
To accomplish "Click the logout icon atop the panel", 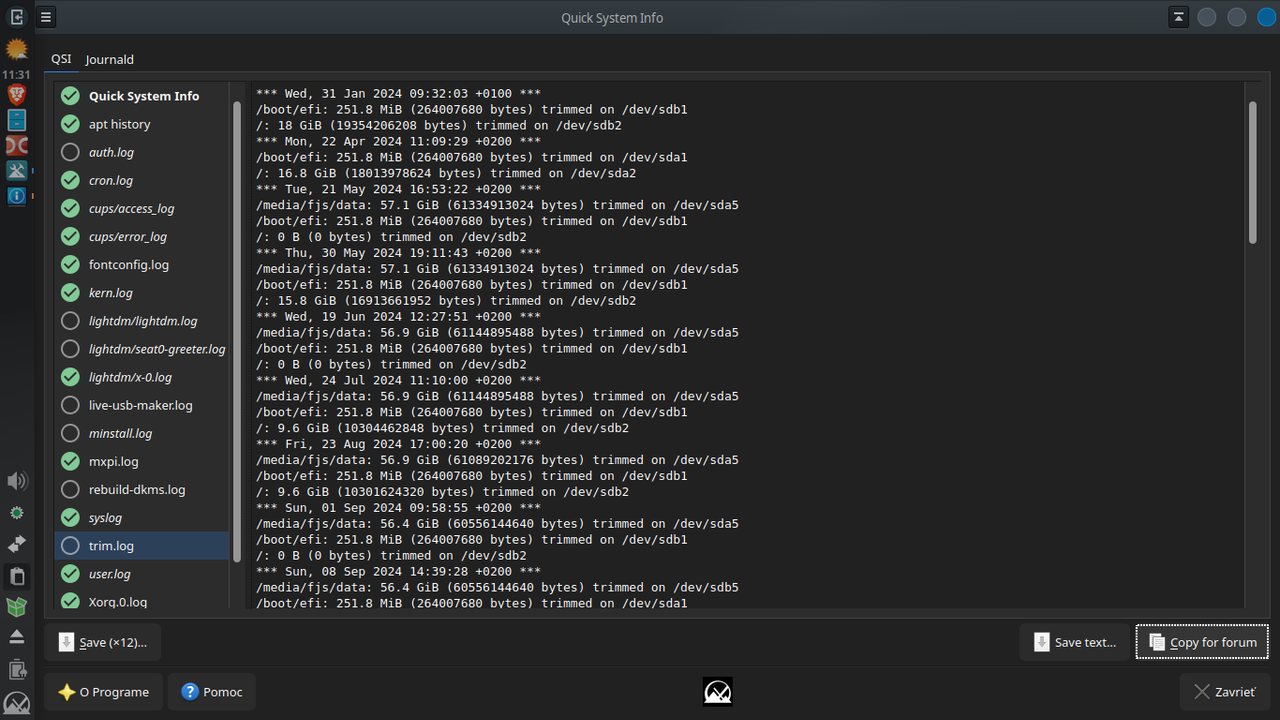I will pos(16,17).
